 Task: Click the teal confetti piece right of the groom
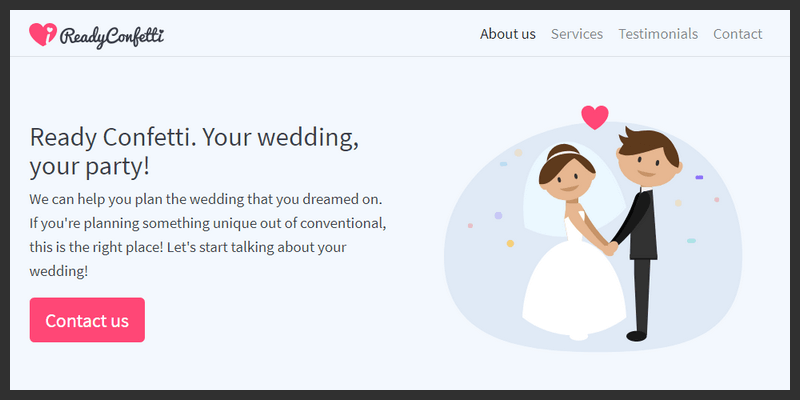point(690,241)
